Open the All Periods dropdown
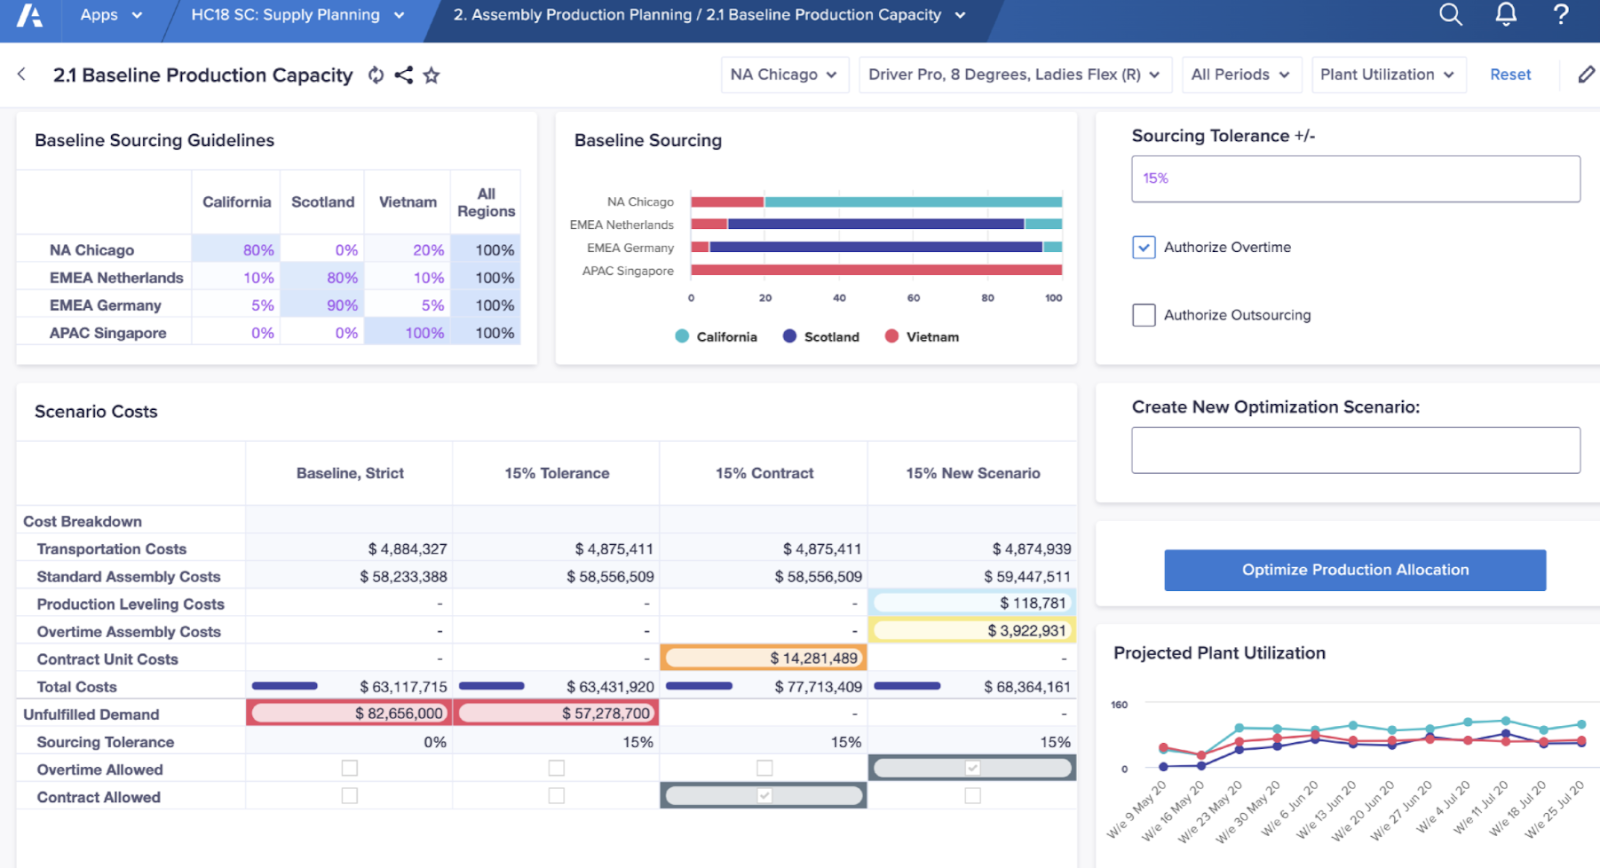 [1240, 75]
